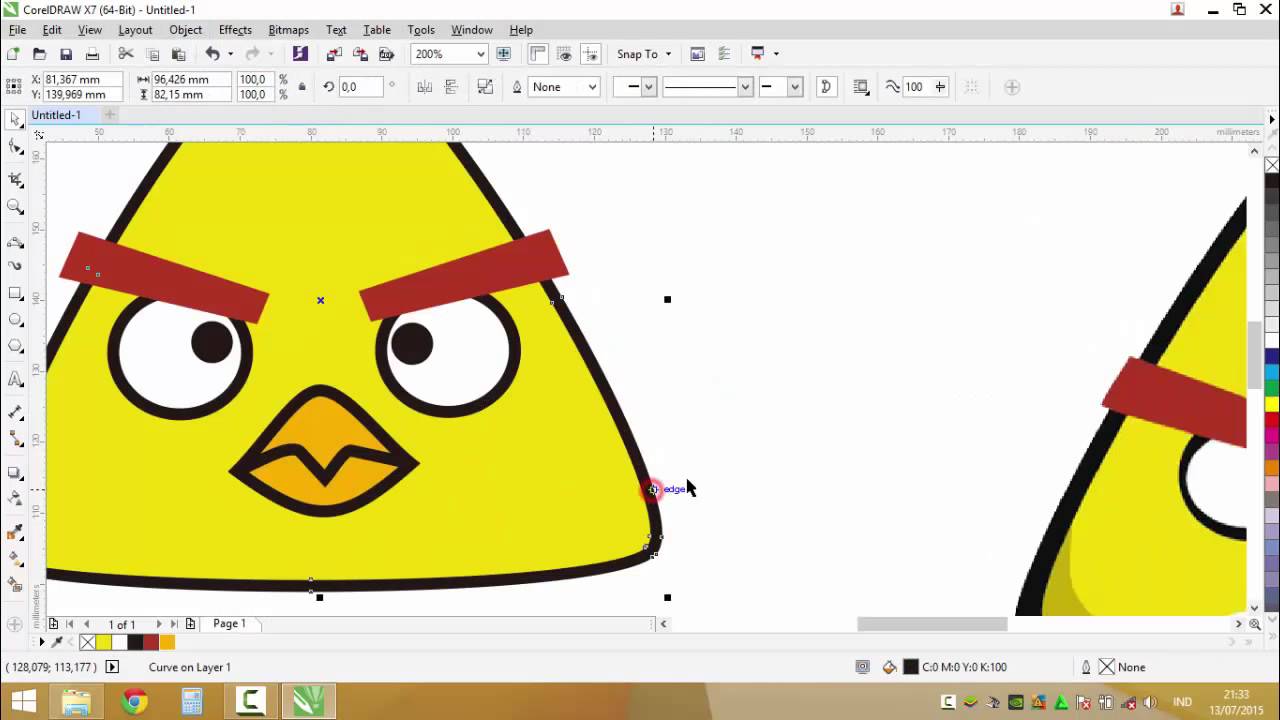Open the File menu
This screenshot has width=1280, height=720.
[x=17, y=30]
